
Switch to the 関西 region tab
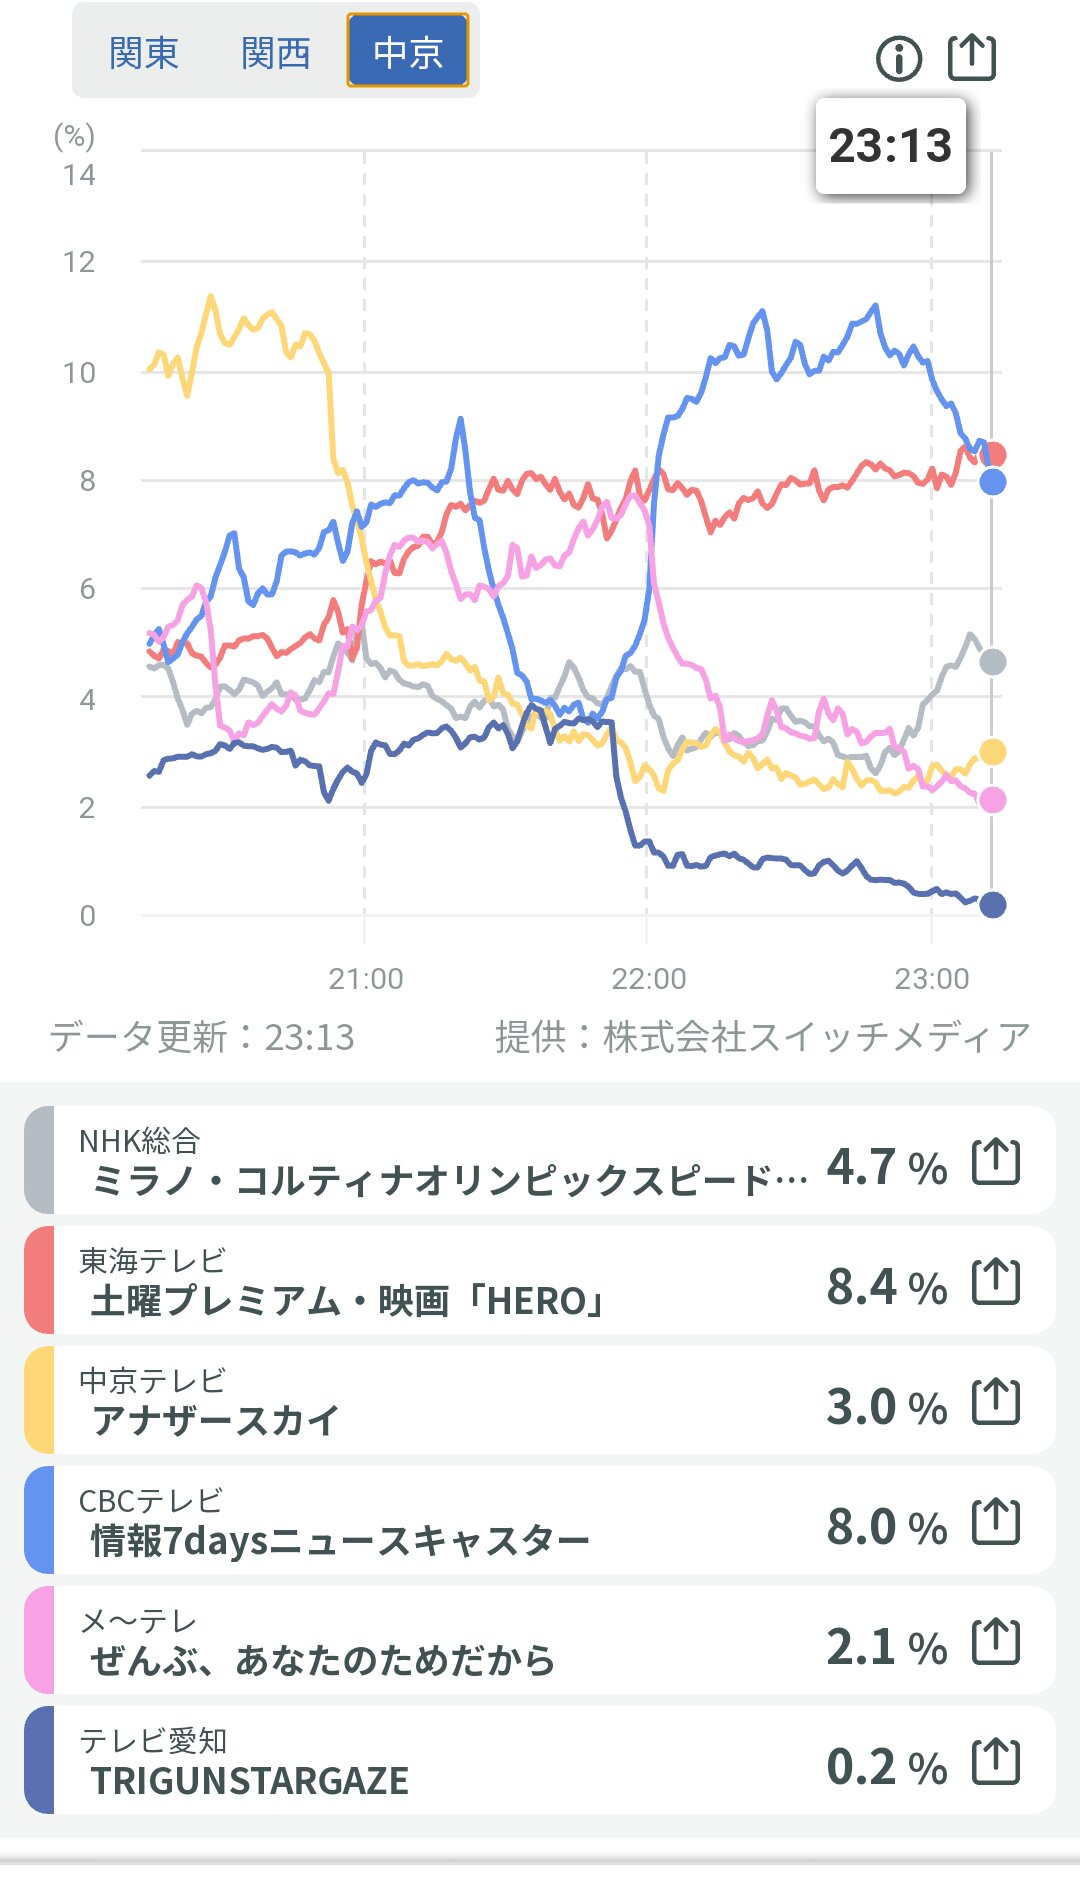coord(276,52)
